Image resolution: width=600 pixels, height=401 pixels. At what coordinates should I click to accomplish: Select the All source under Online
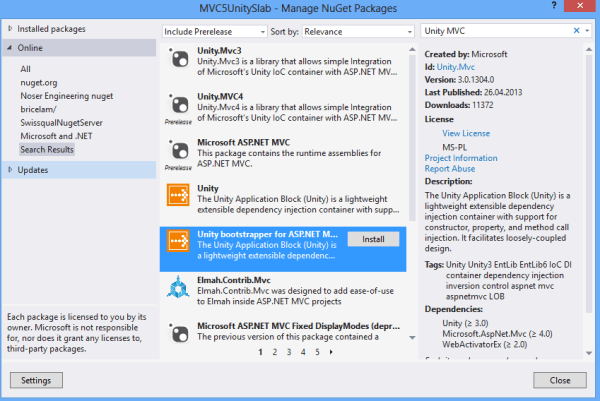pos(25,69)
